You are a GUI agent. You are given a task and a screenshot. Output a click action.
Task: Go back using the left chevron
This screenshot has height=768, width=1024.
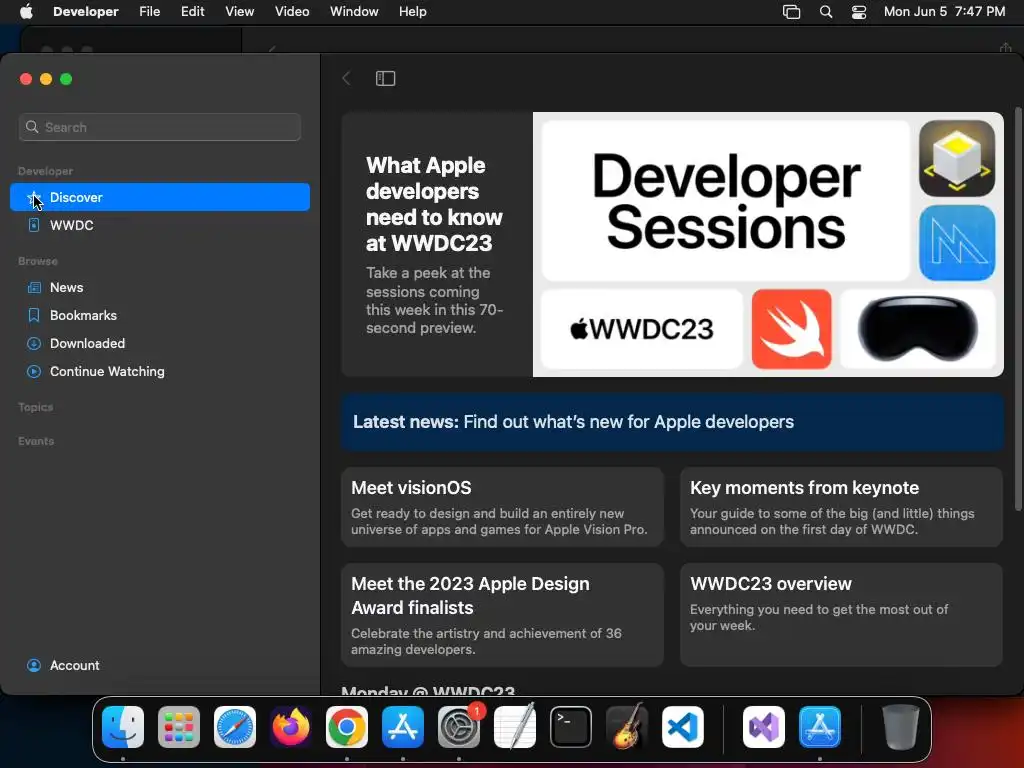346,78
